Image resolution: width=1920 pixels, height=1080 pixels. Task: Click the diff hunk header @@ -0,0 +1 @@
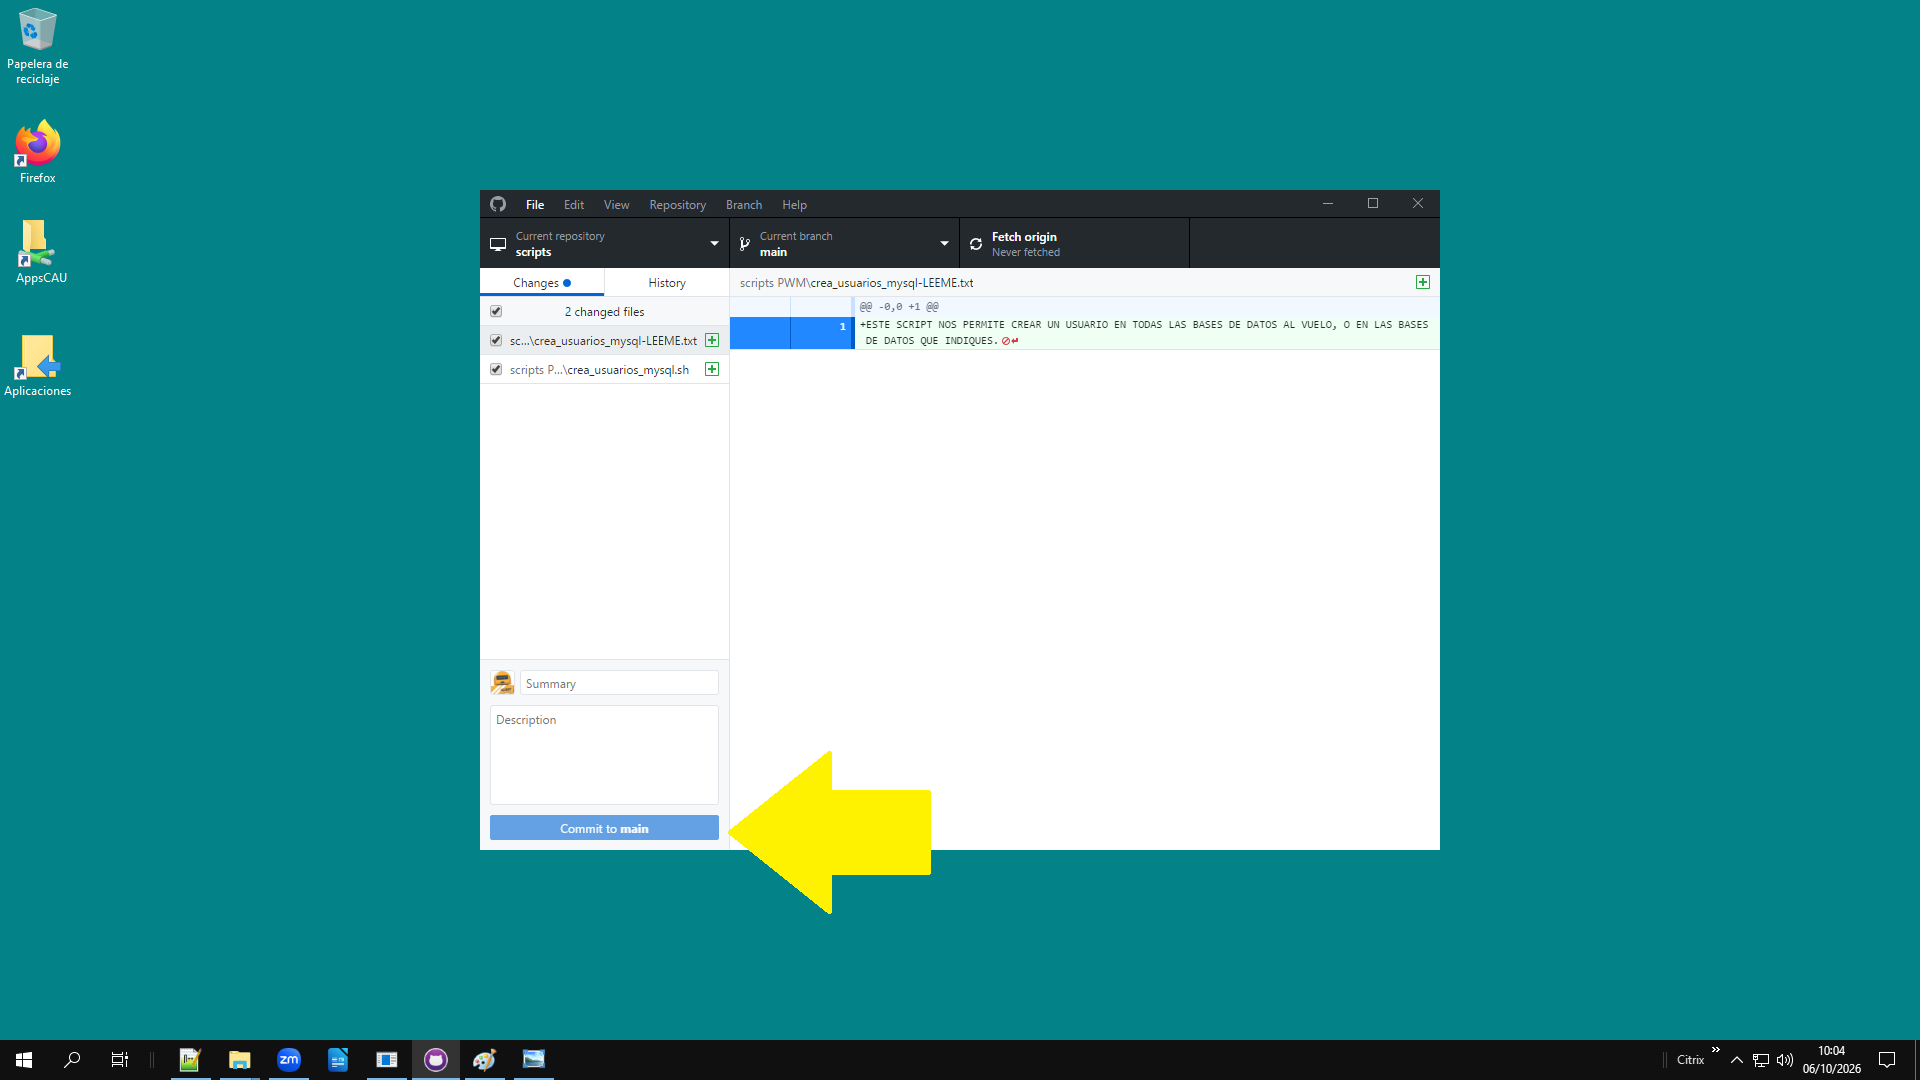pyautogui.click(x=899, y=307)
